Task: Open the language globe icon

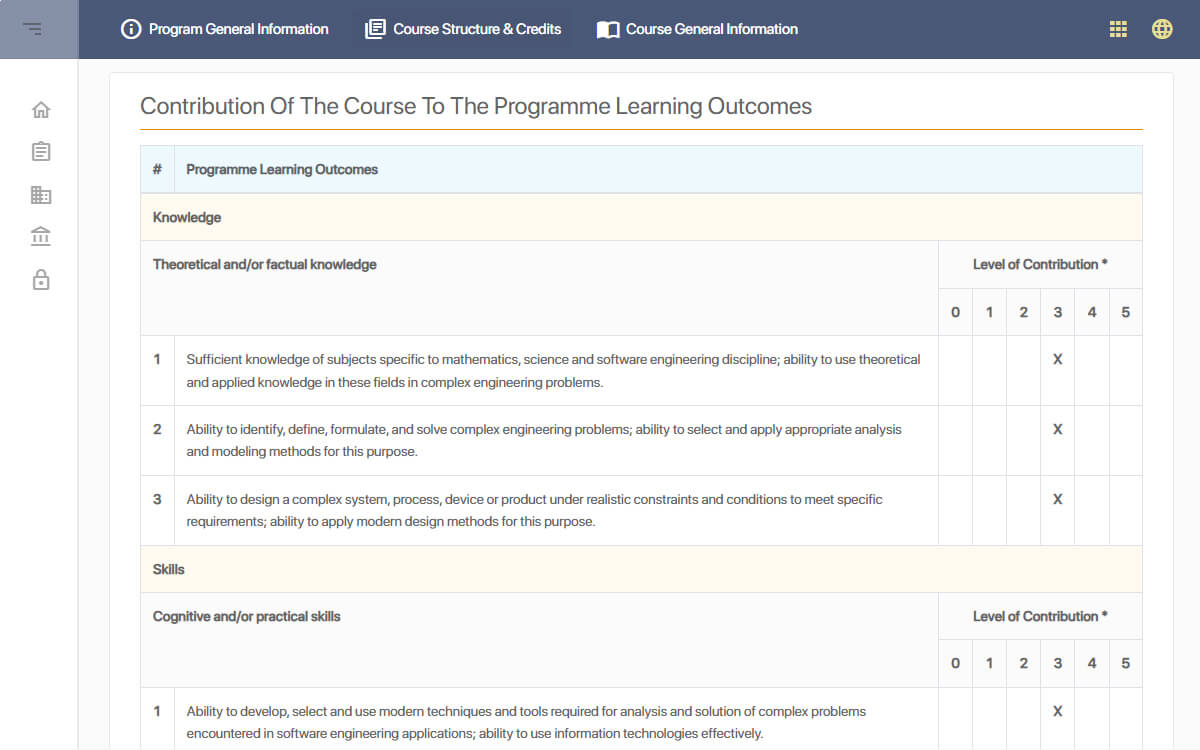Action: (1162, 29)
